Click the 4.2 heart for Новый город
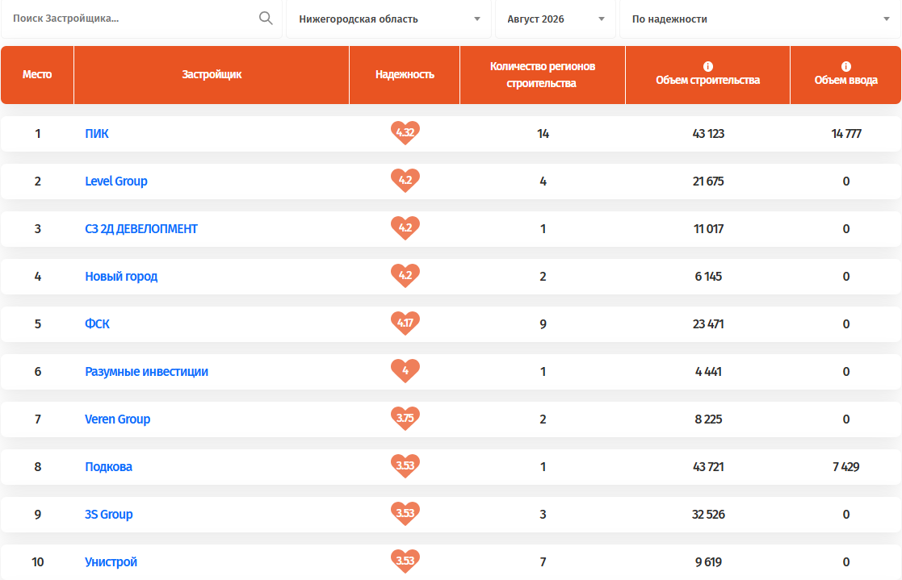The width and height of the screenshot is (902, 580). 405,276
